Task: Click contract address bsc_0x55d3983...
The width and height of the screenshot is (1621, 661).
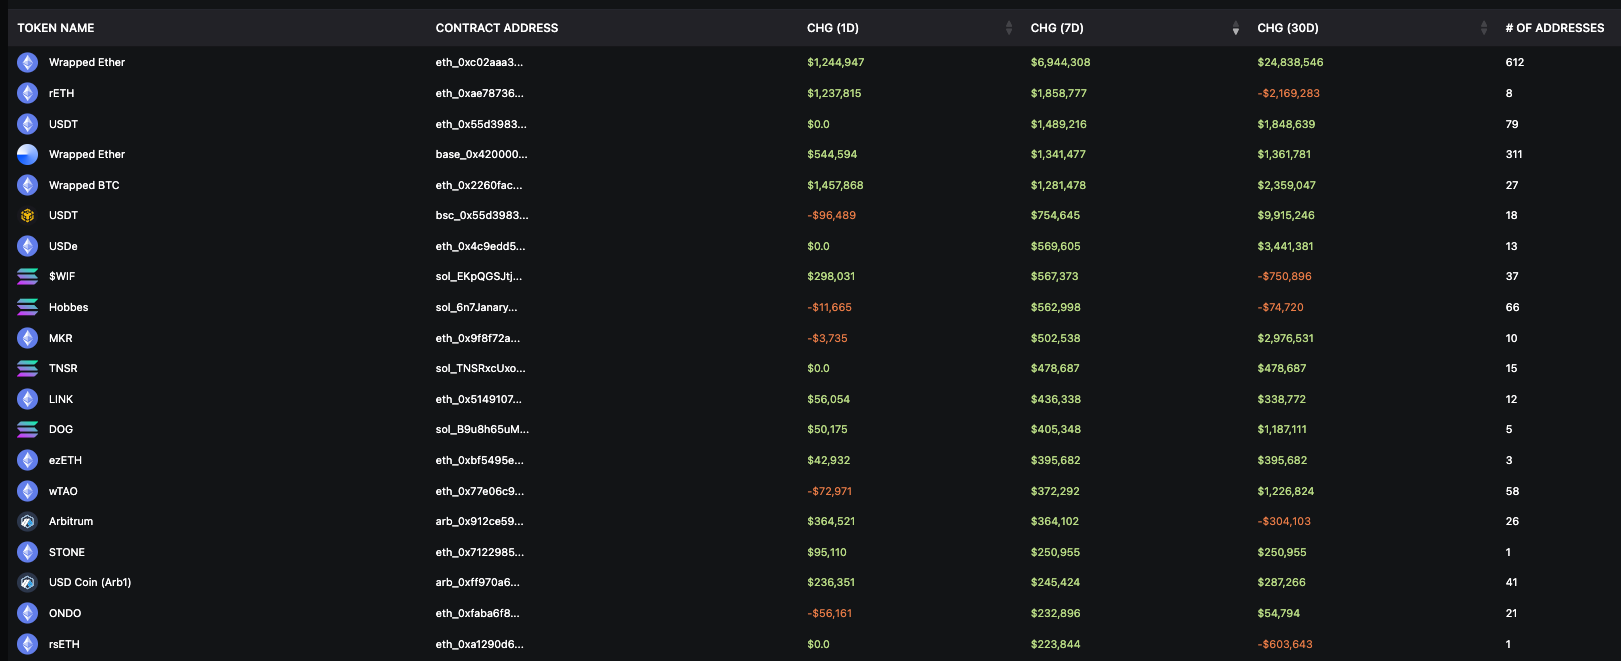Action: click(x=482, y=215)
